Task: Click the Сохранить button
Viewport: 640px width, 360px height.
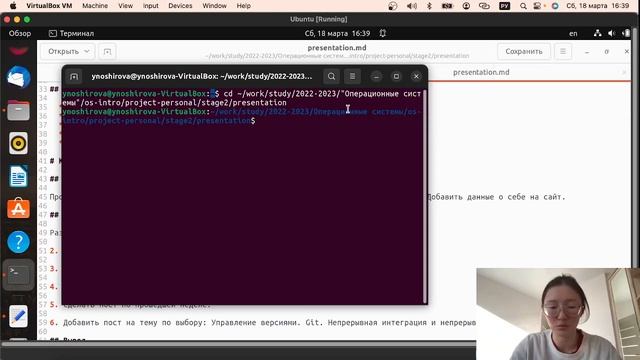Action: click(524, 51)
